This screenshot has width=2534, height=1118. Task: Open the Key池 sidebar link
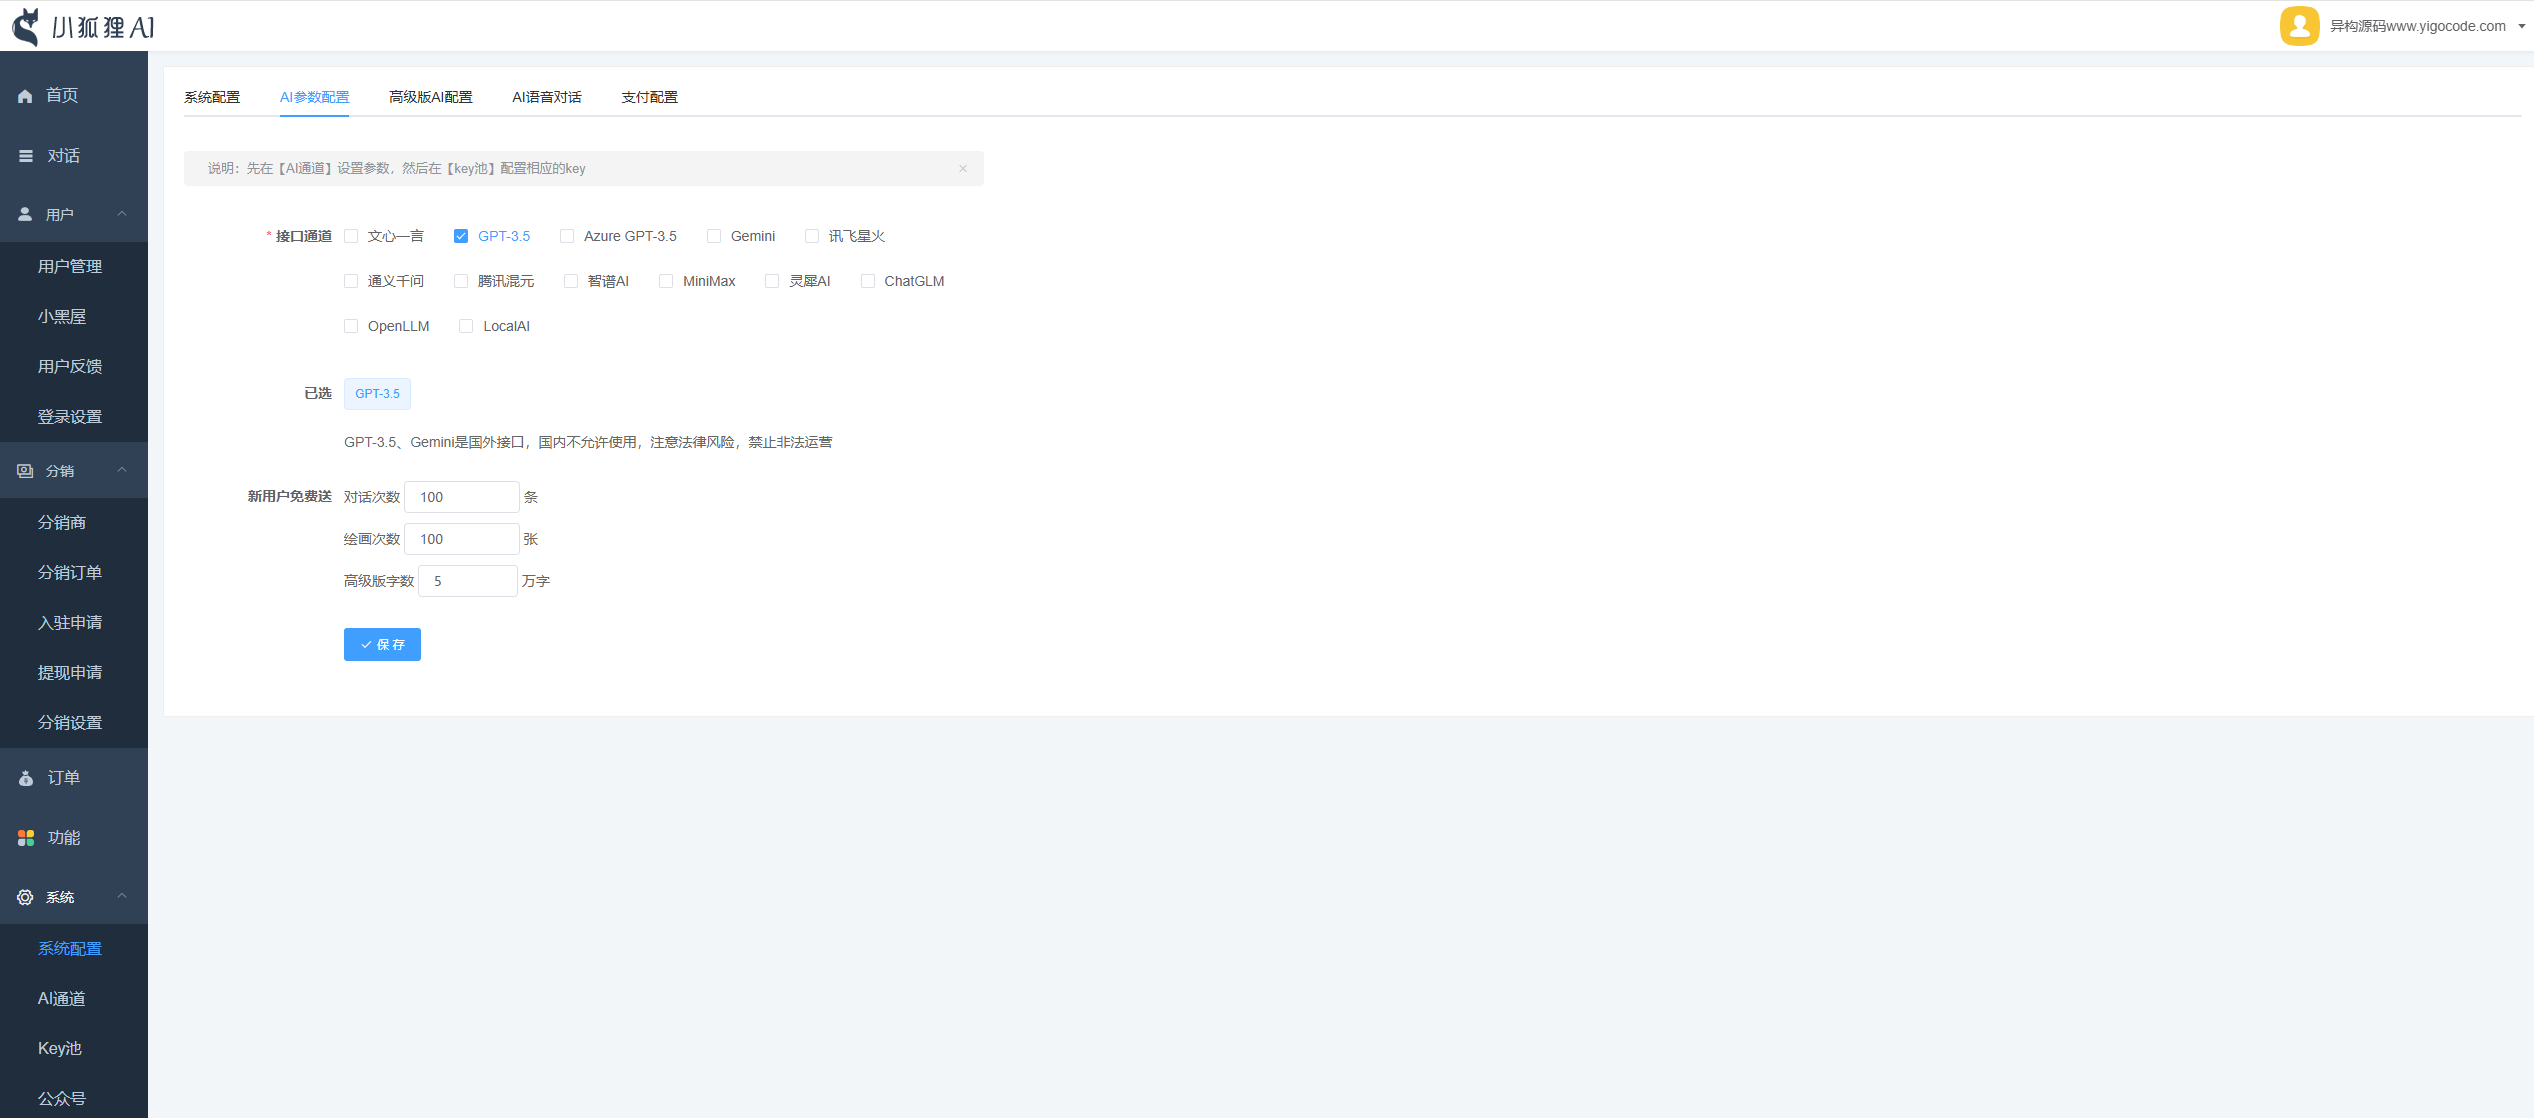pyautogui.click(x=60, y=1048)
